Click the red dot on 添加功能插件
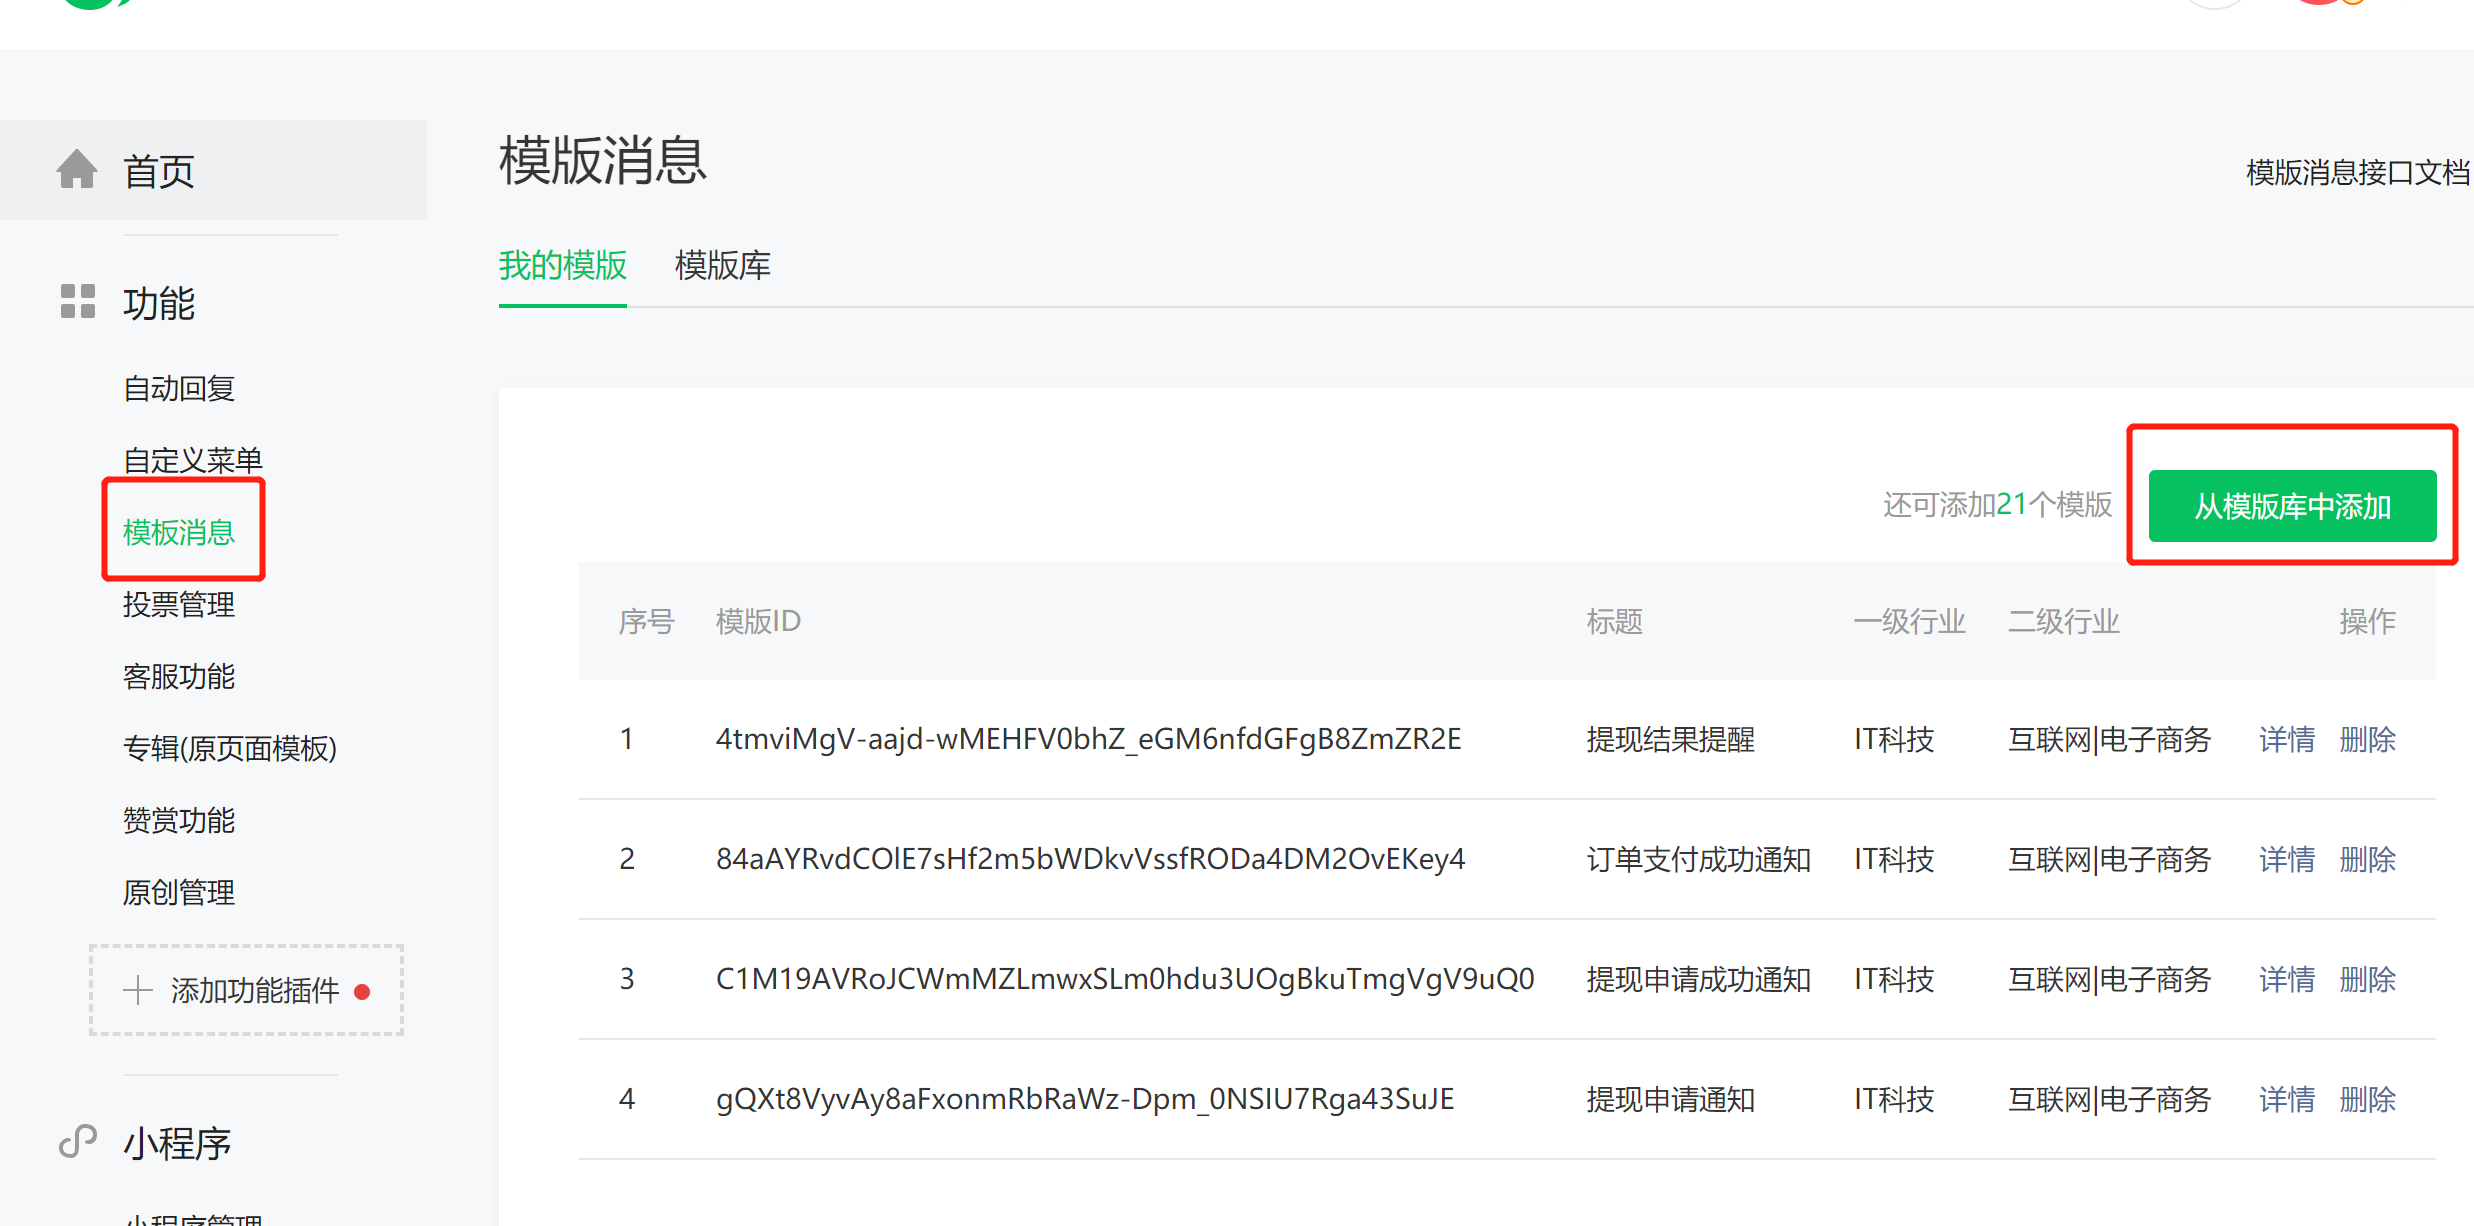Screen dimensions: 2474x1226 (363, 992)
